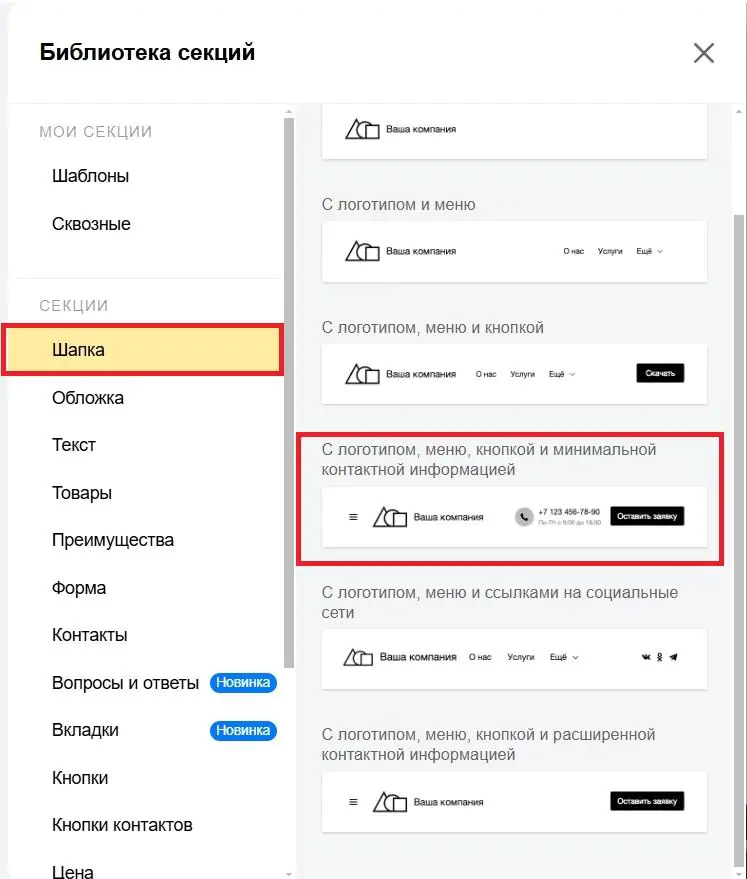Click the Telegram icon in the social links header
Image resolution: width=747 pixels, height=879 pixels.
(x=674, y=657)
